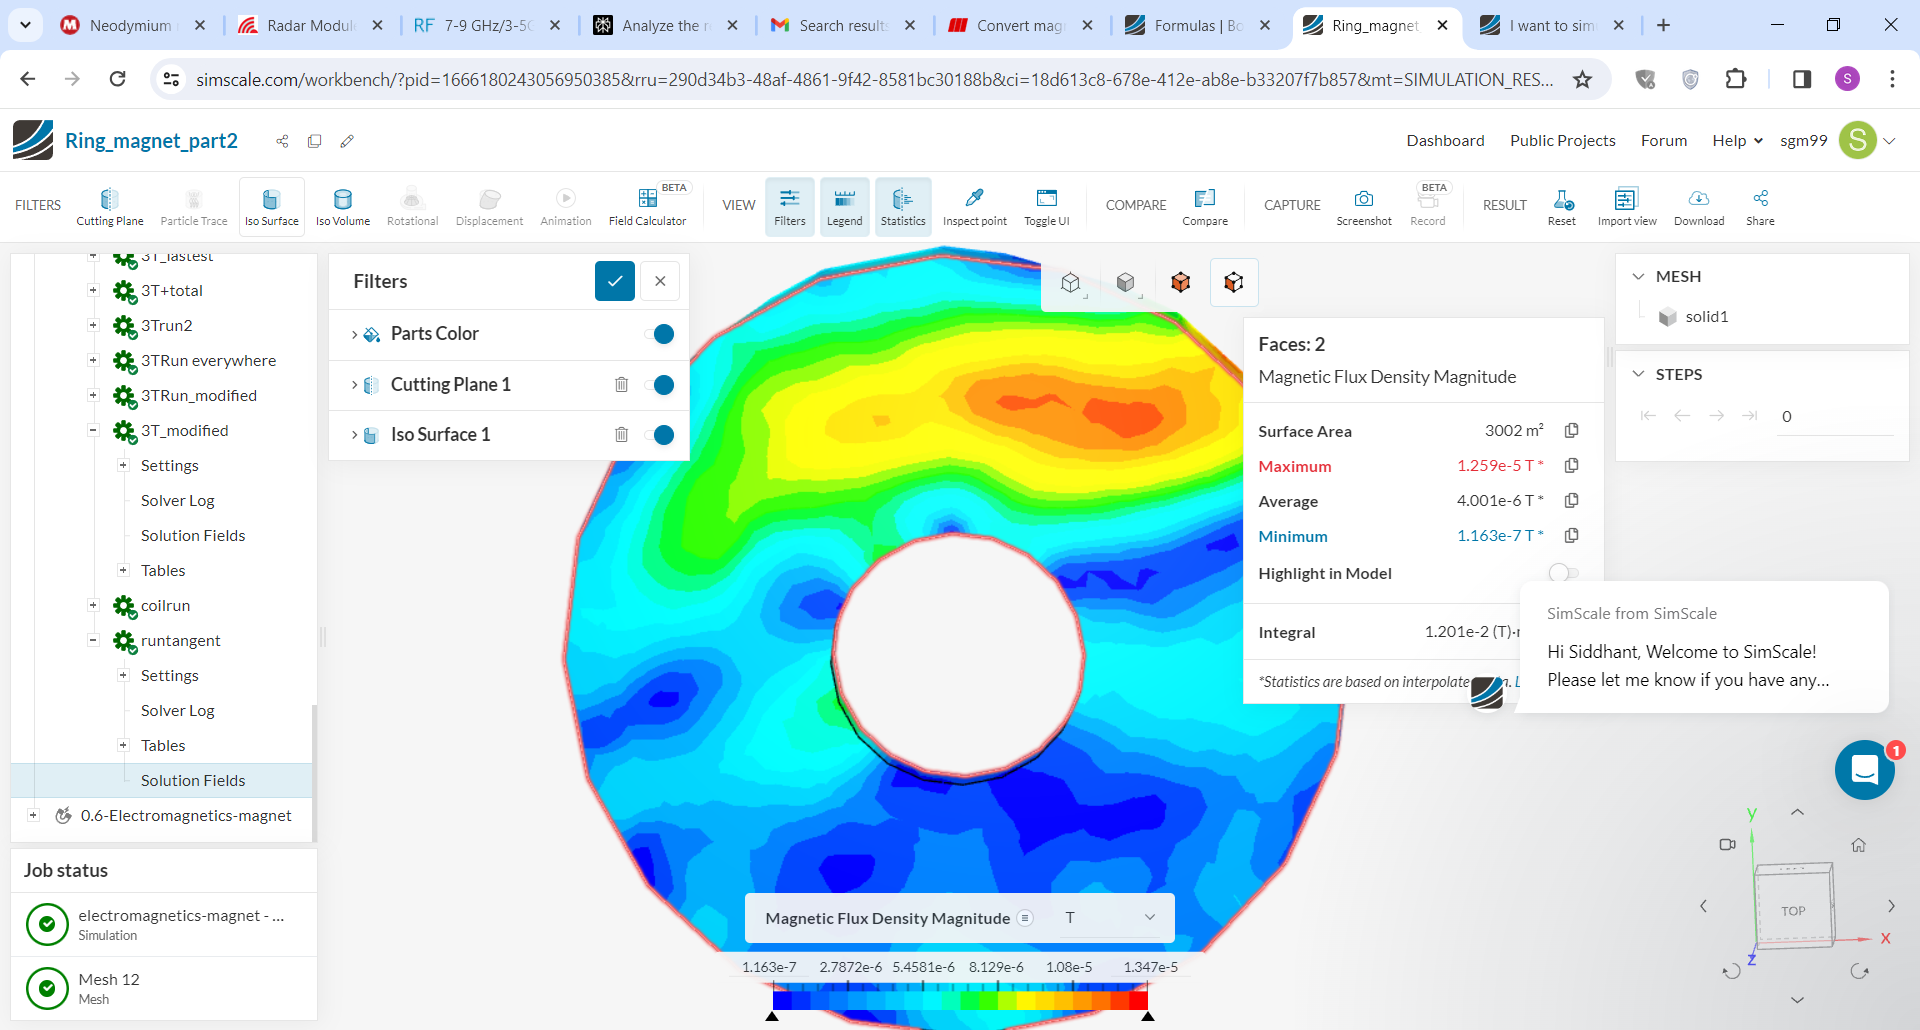
Task: Delete Iso Surface 1 filter
Action: click(x=621, y=435)
